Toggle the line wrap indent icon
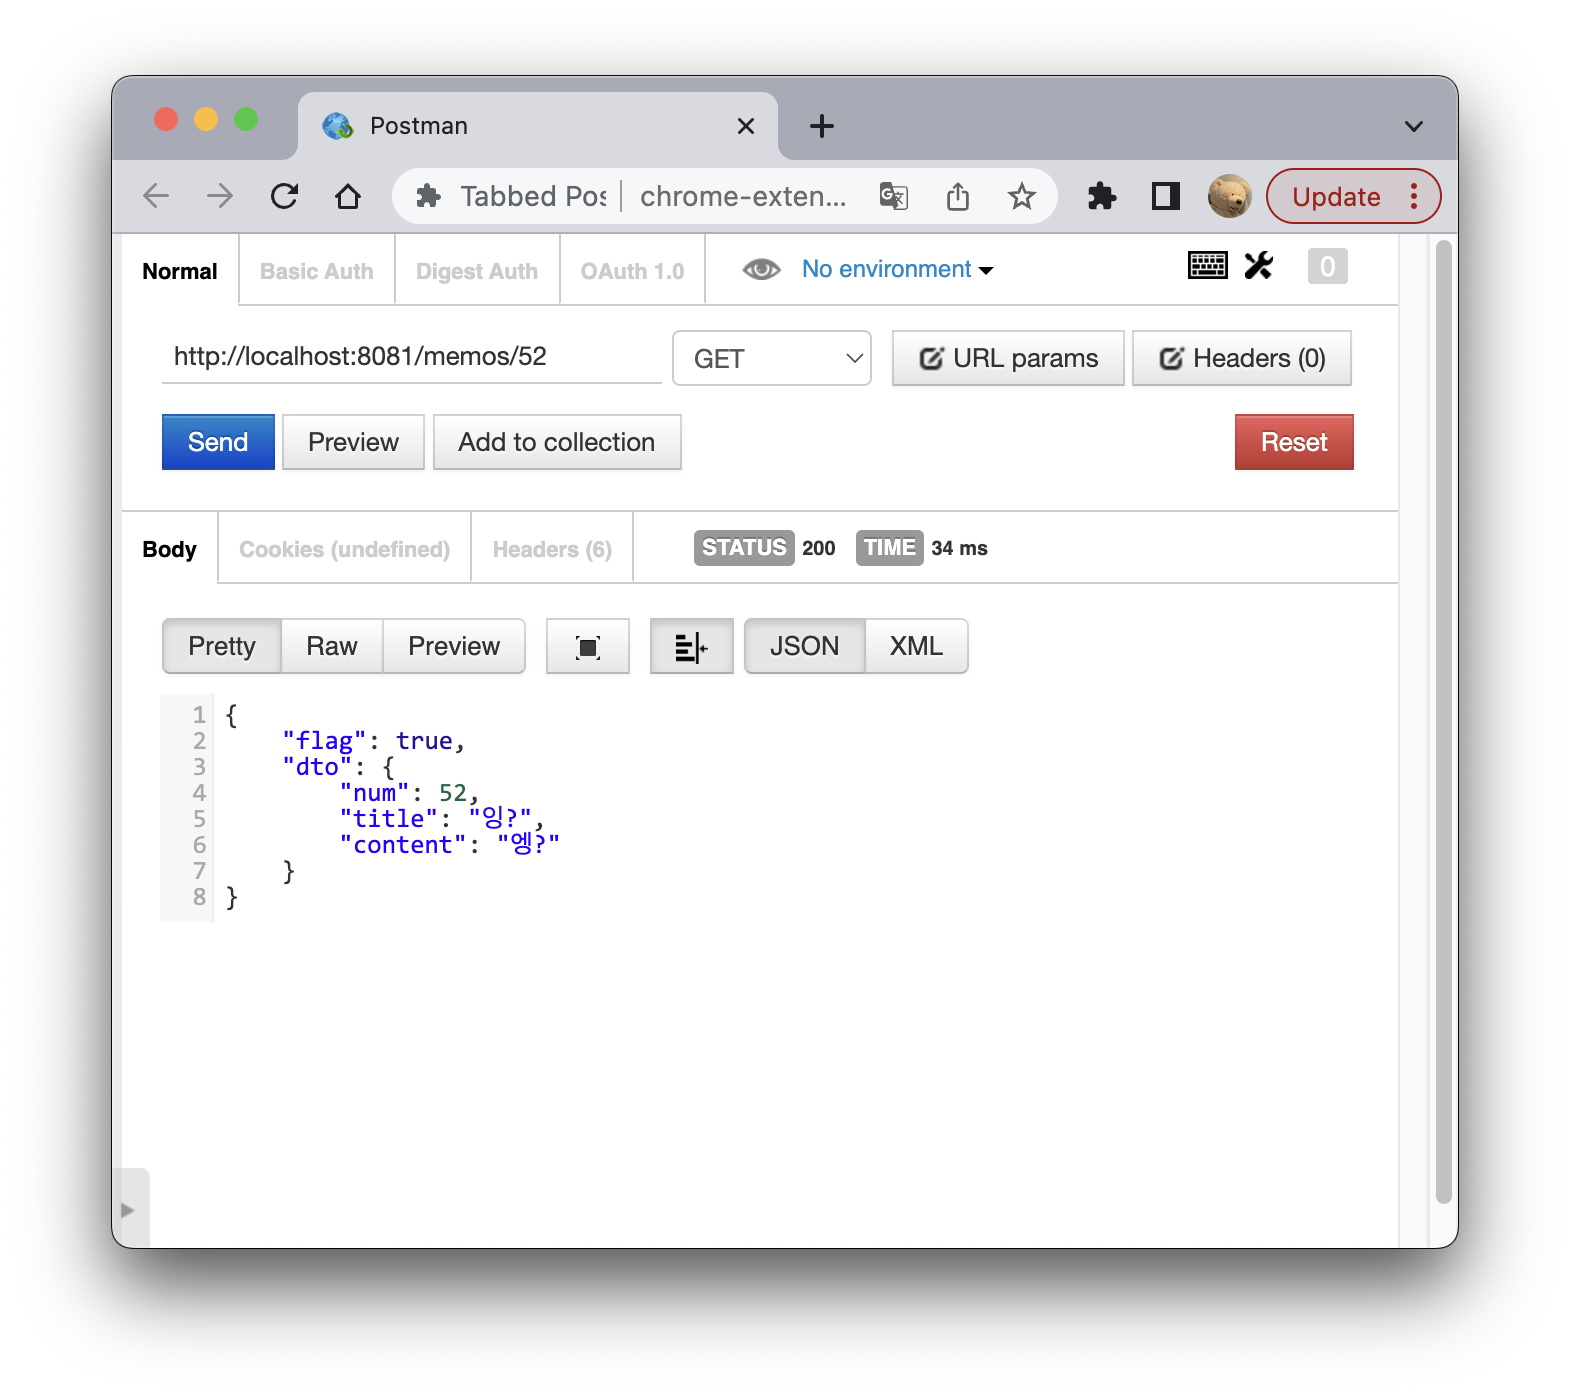 [691, 646]
